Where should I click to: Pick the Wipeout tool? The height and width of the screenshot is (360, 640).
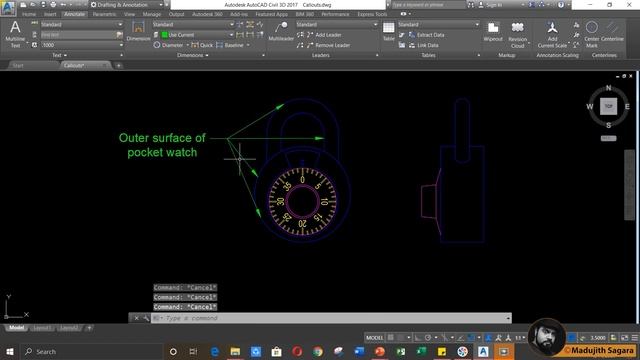493,31
